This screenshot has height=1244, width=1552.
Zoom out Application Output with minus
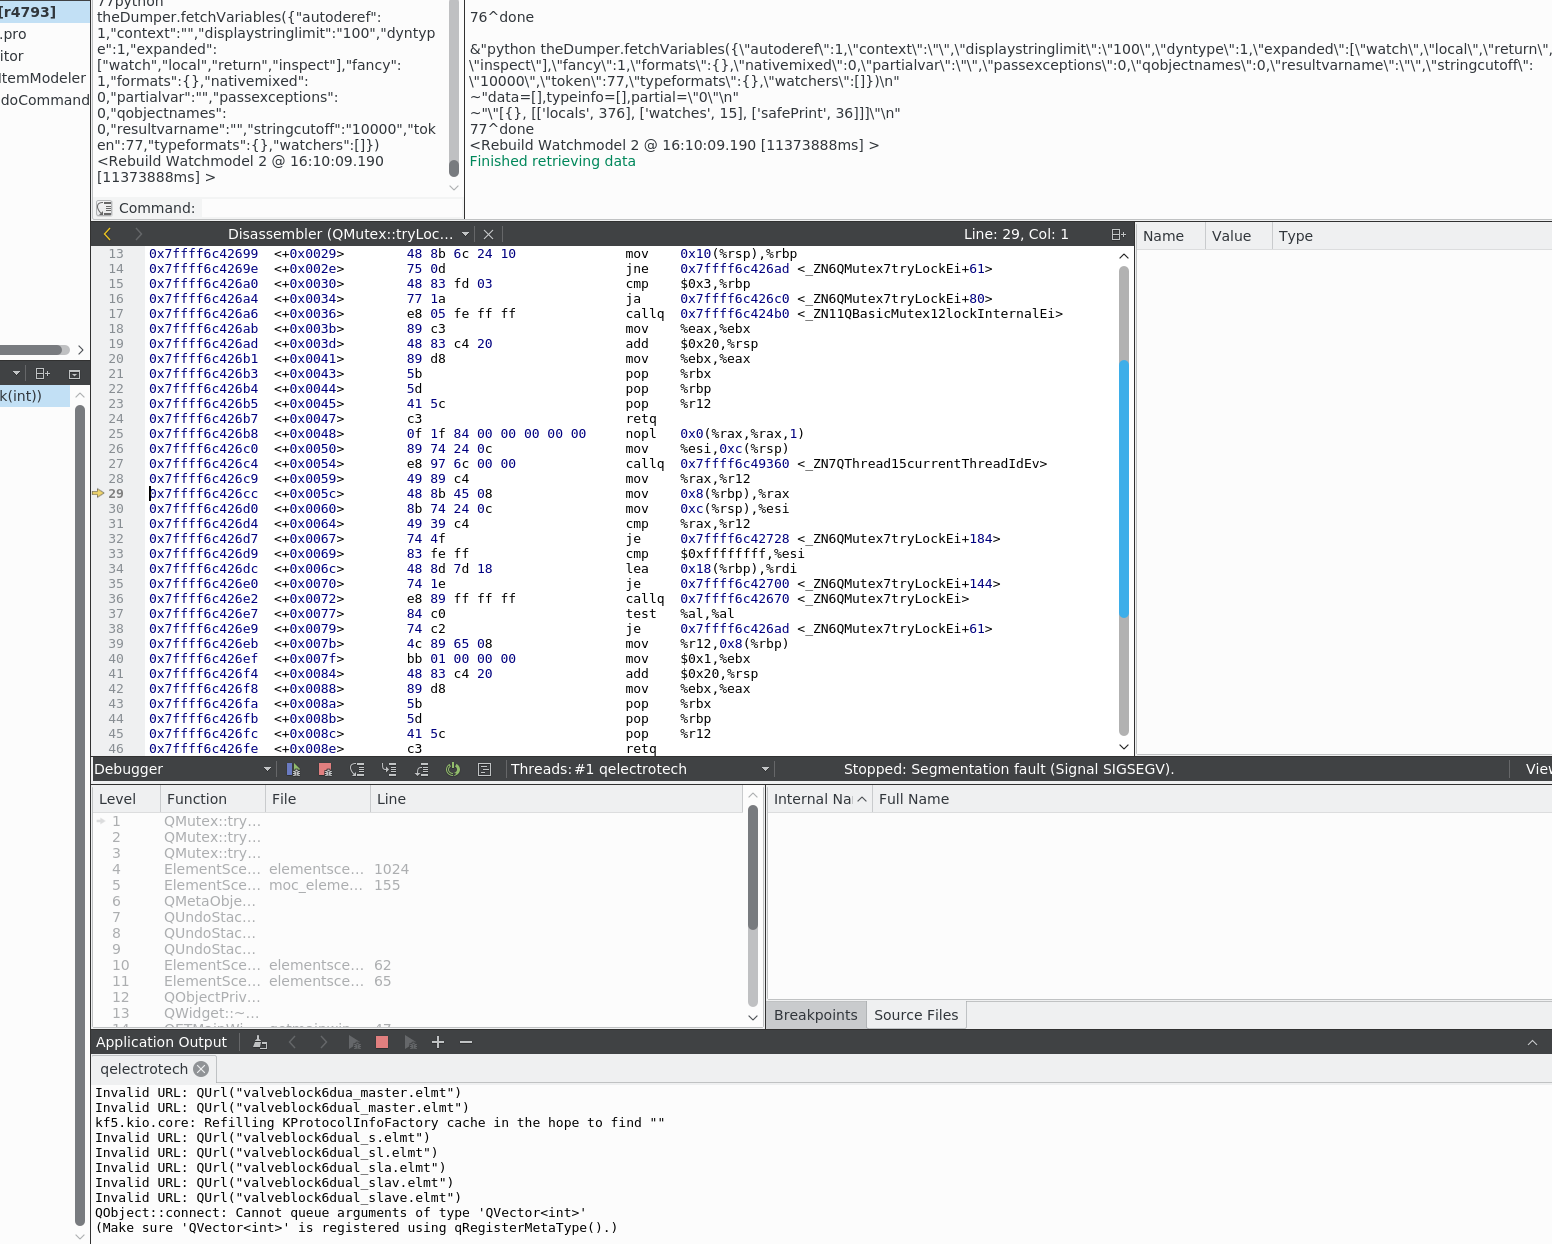[465, 1042]
